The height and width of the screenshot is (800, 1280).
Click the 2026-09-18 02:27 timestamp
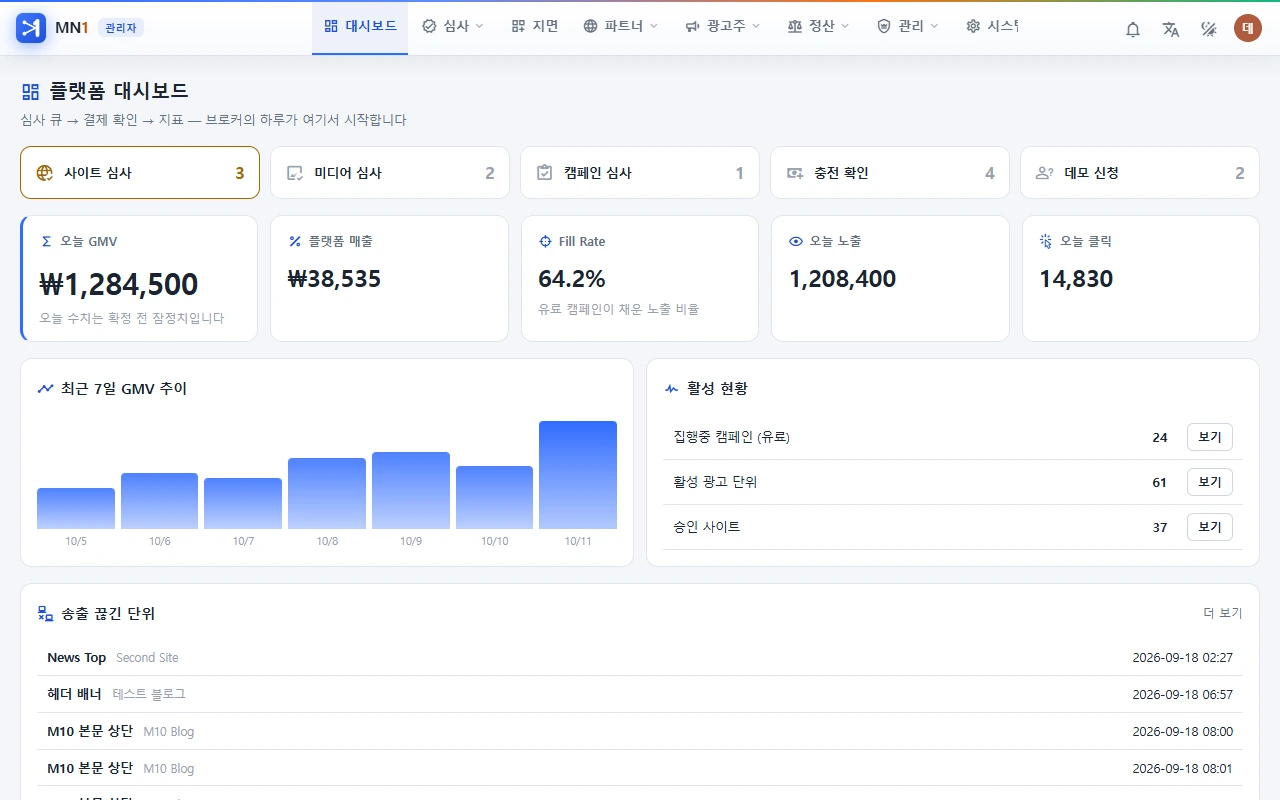(x=1183, y=657)
